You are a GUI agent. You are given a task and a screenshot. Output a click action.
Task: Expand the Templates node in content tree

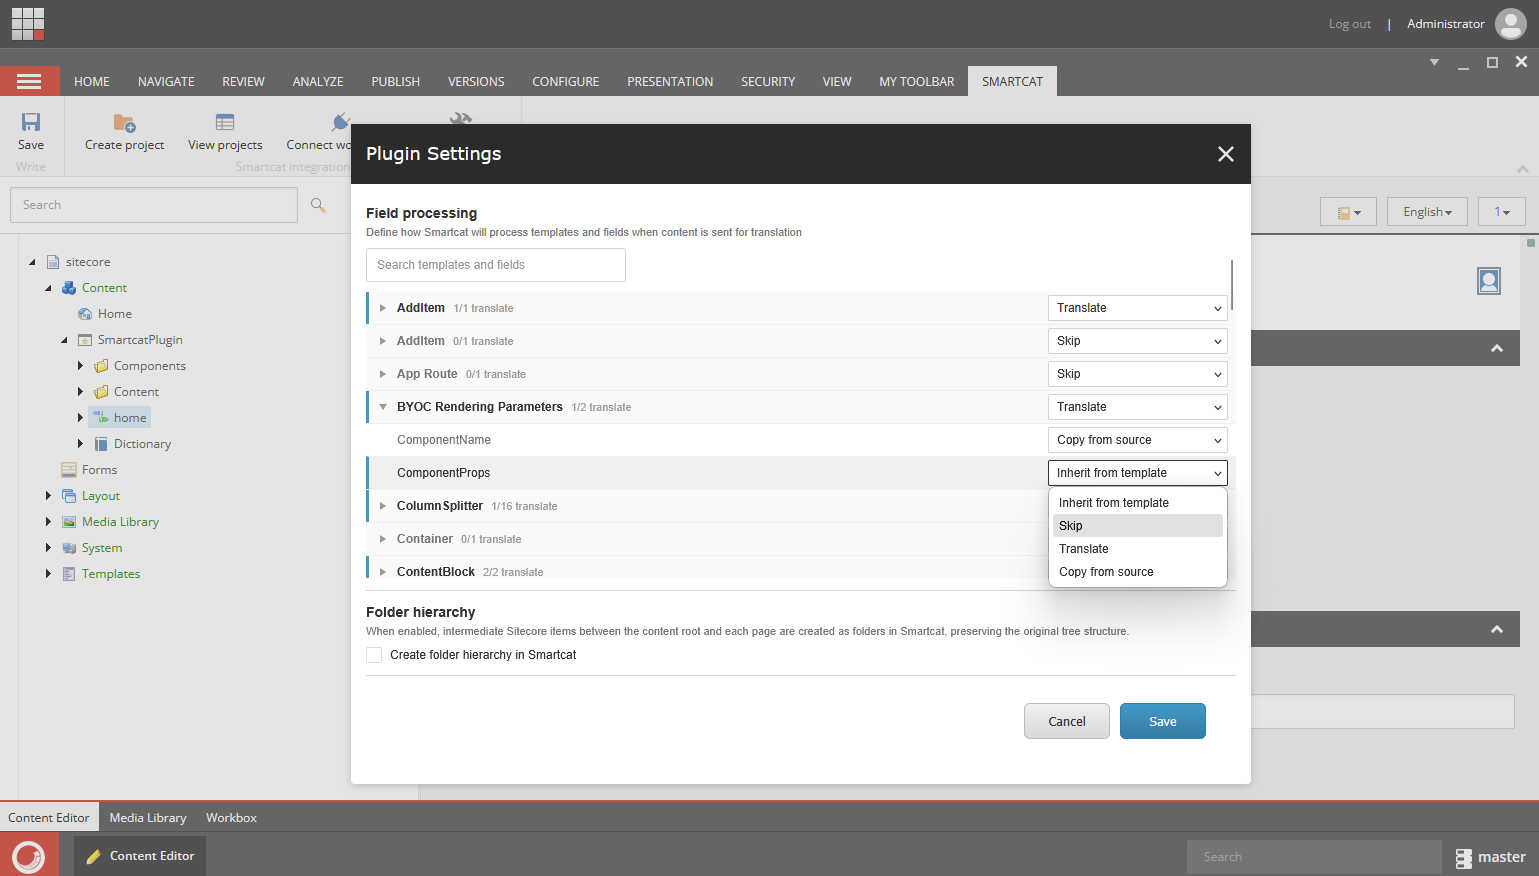[47, 574]
